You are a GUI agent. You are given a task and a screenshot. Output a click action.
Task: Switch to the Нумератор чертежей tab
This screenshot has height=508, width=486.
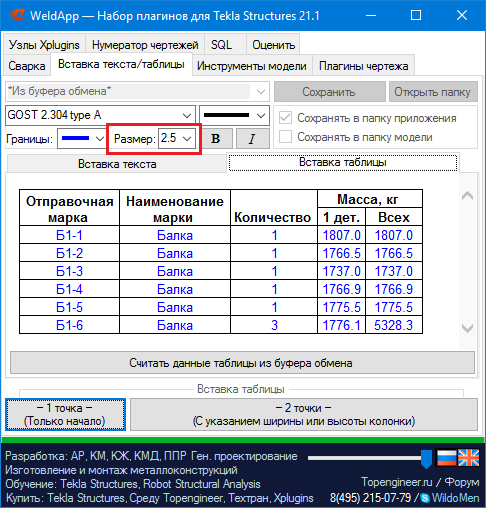145,45
